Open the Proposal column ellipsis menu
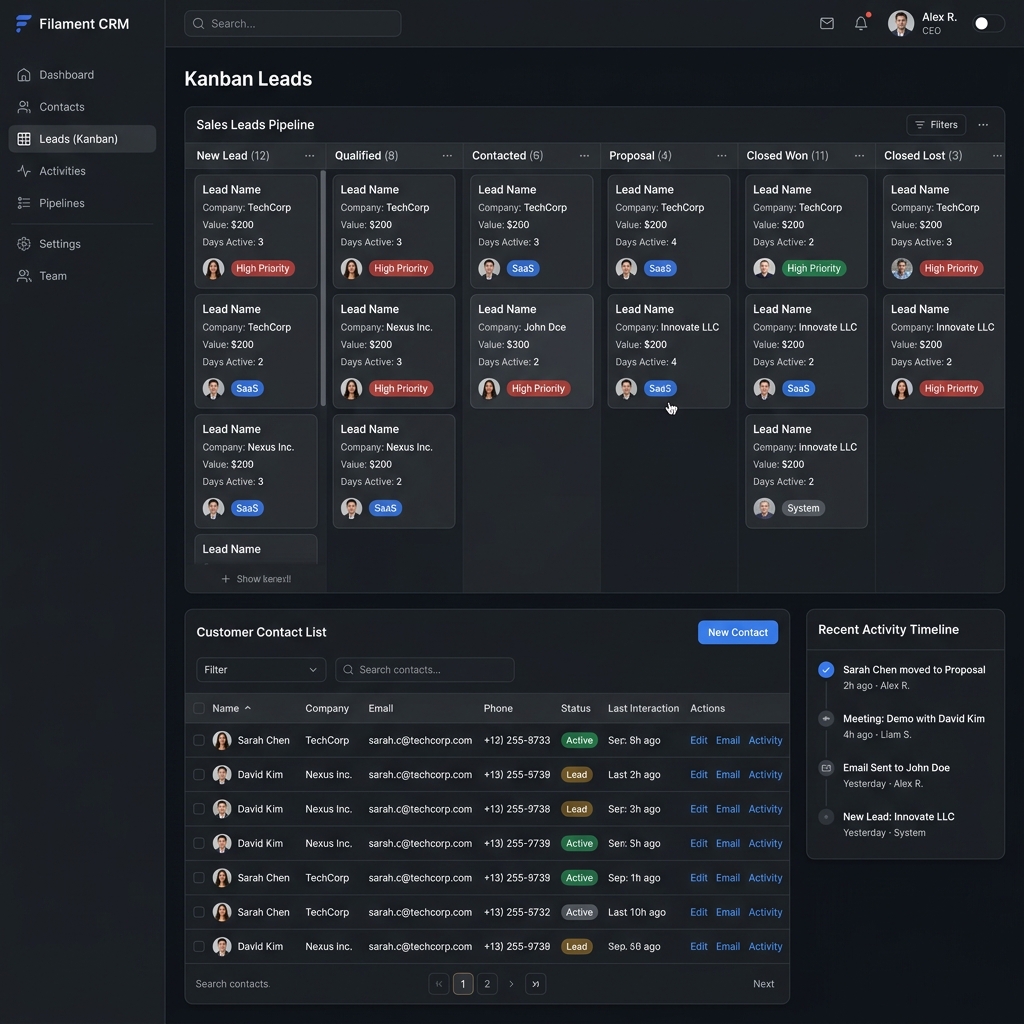Screen dimensions: 1024x1024 tap(722, 156)
